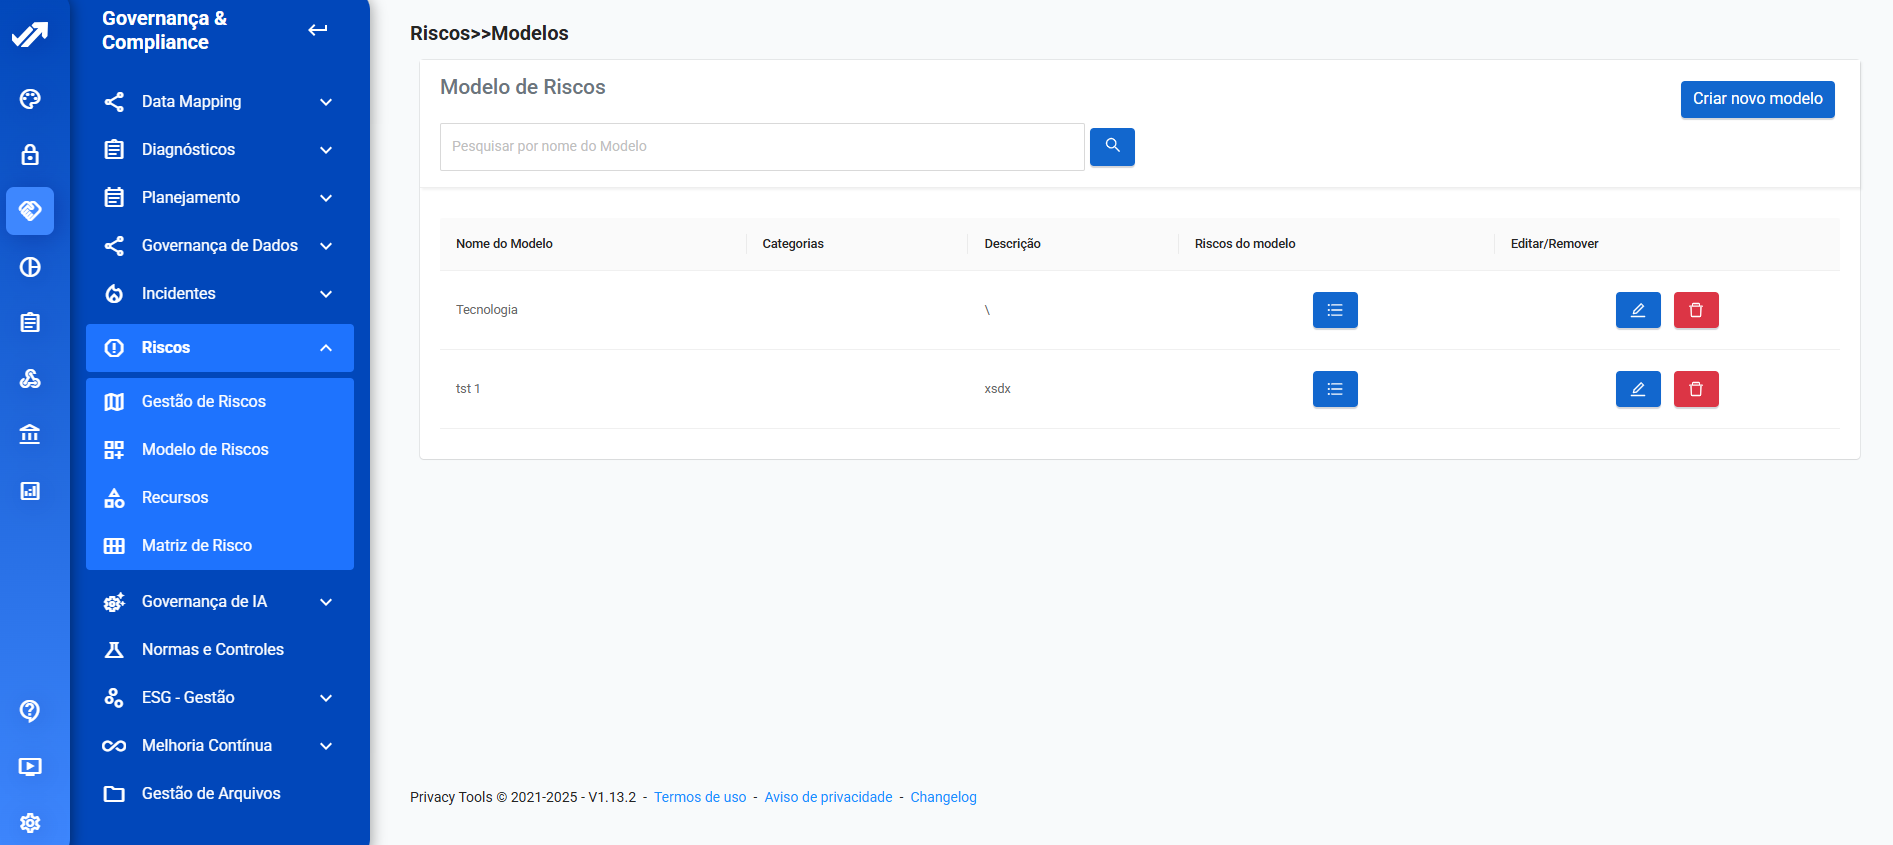Open risk list for Tecnologia model
This screenshot has width=1893, height=845.
tap(1334, 310)
